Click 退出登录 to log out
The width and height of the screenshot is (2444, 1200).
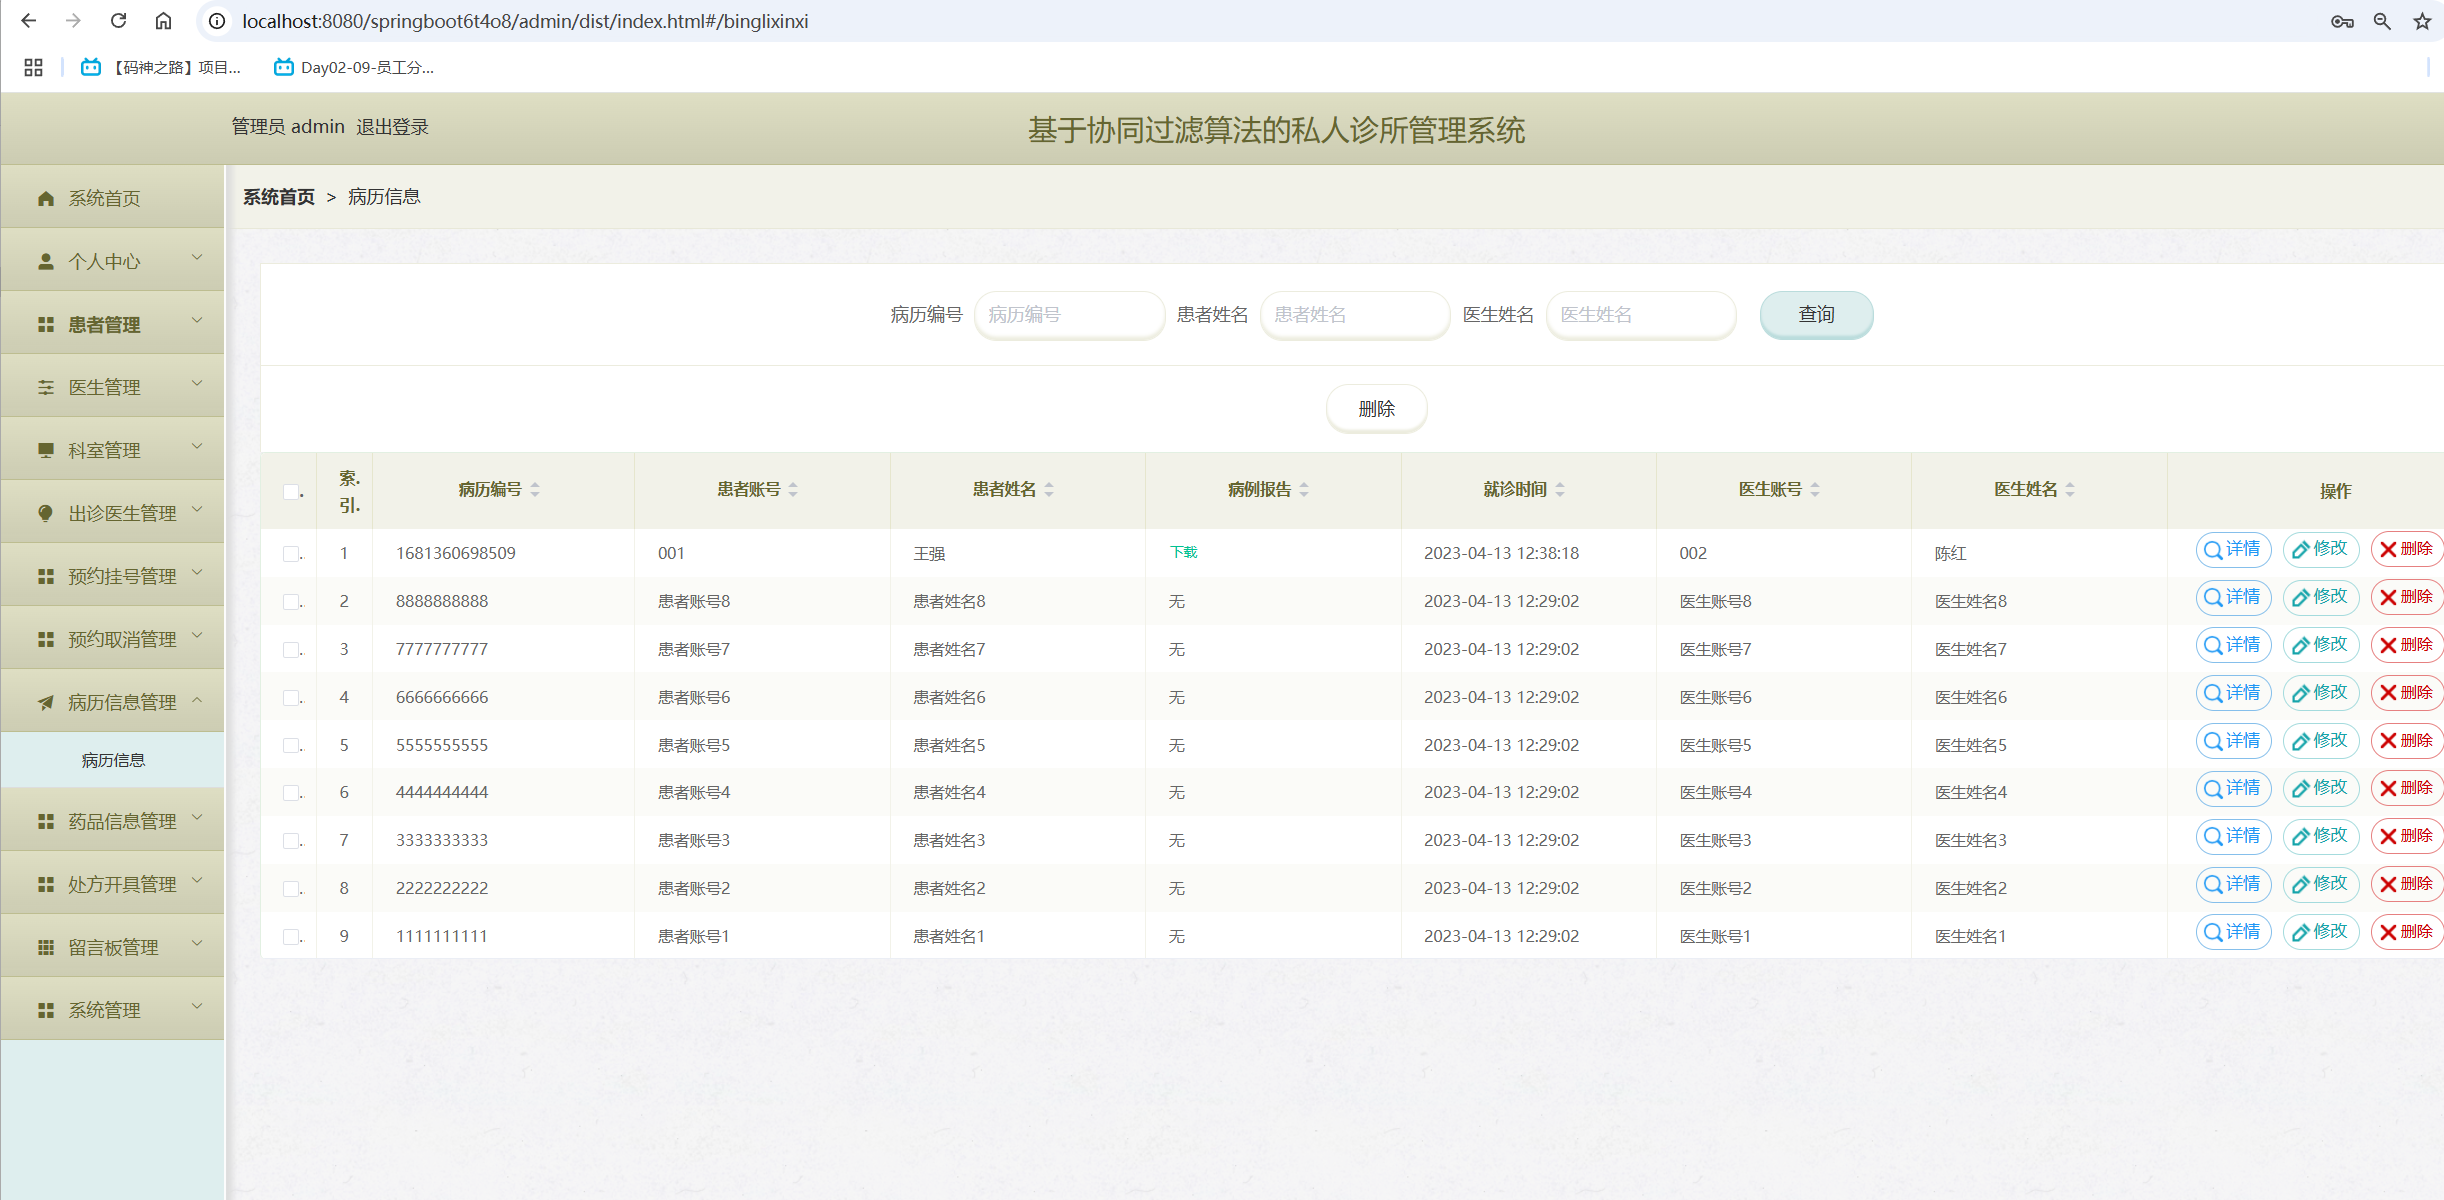(392, 127)
